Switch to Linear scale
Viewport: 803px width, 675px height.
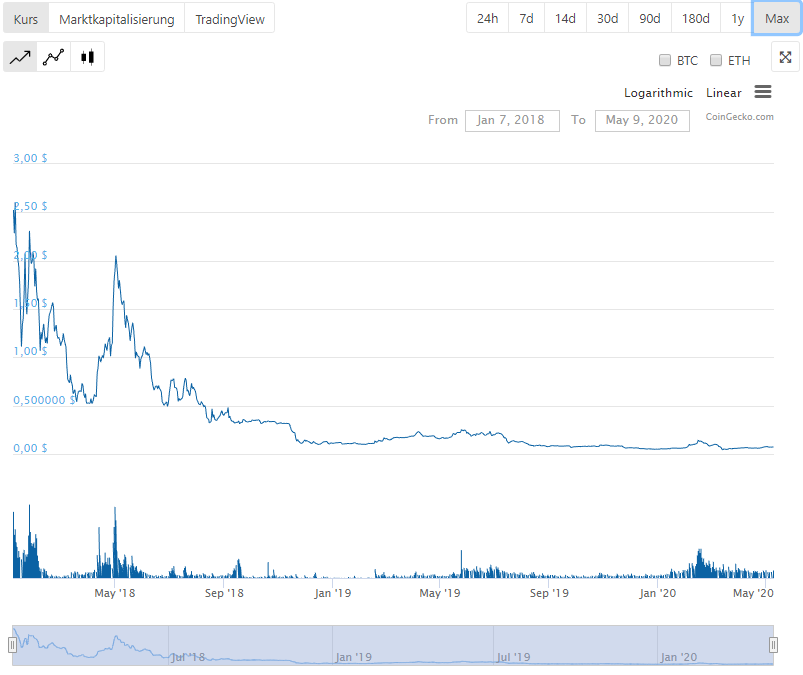coord(723,93)
